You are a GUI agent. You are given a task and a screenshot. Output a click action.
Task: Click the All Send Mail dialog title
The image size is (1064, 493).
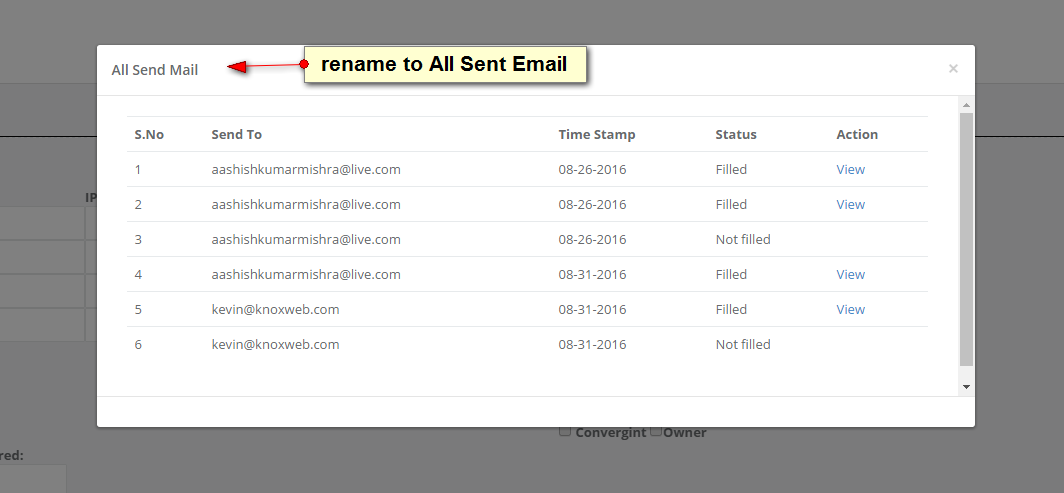[155, 70]
